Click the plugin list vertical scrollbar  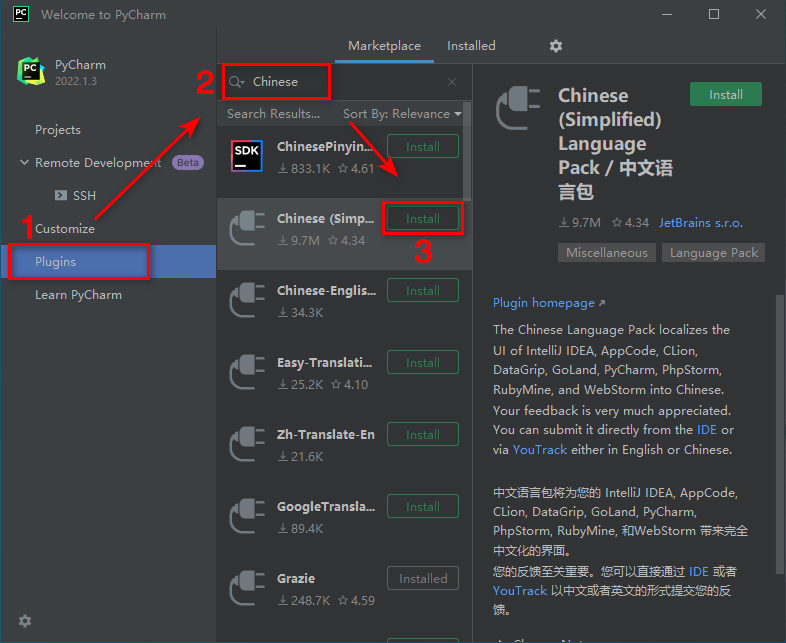tap(467, 151)
